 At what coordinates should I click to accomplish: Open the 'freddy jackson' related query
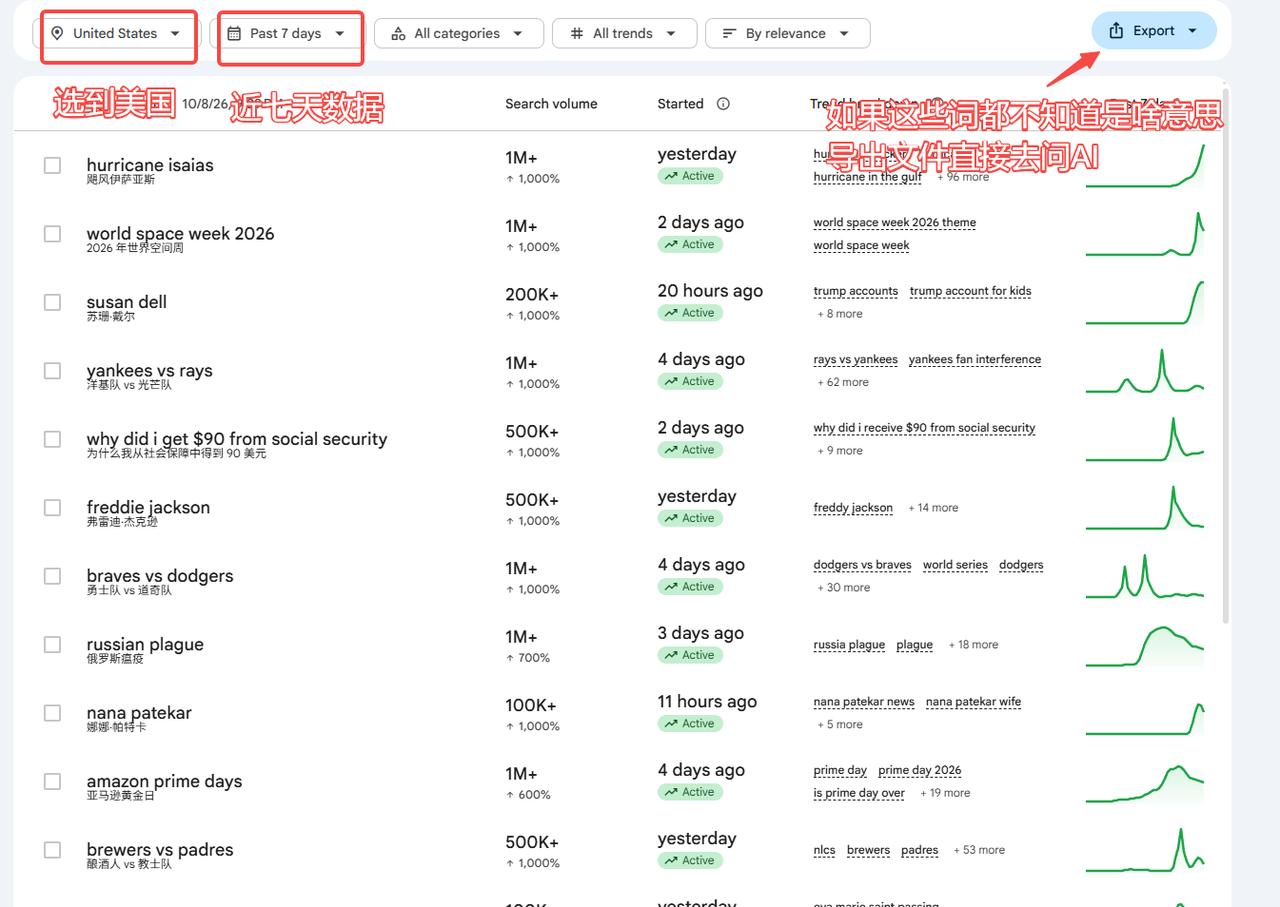pos(853,508)
